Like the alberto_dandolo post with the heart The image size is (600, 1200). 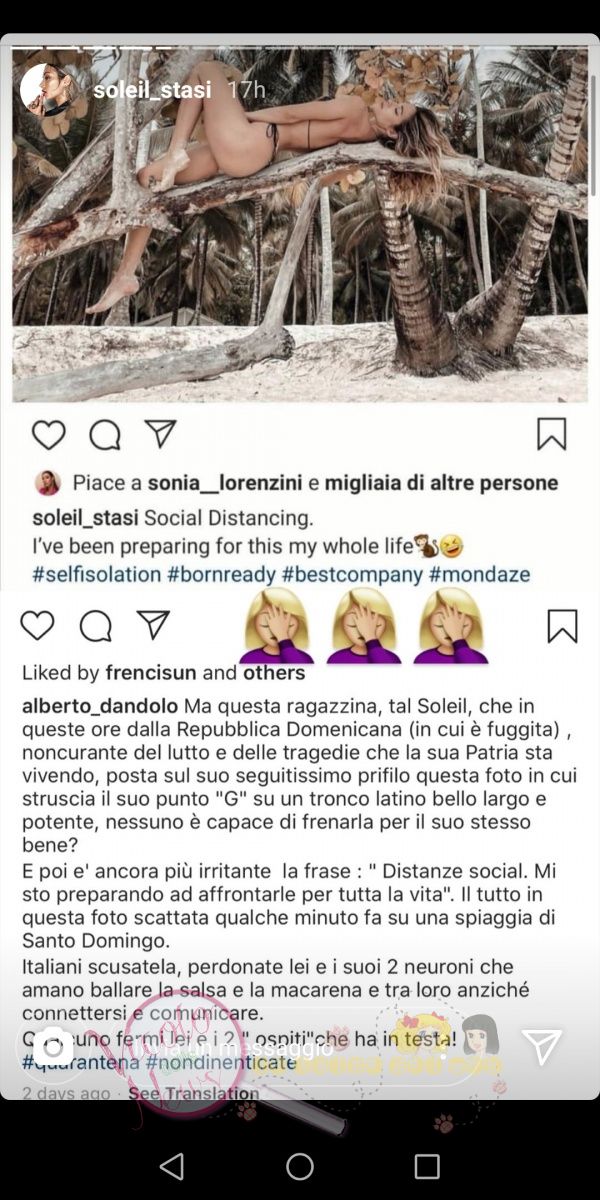click(x=38, y=626)
